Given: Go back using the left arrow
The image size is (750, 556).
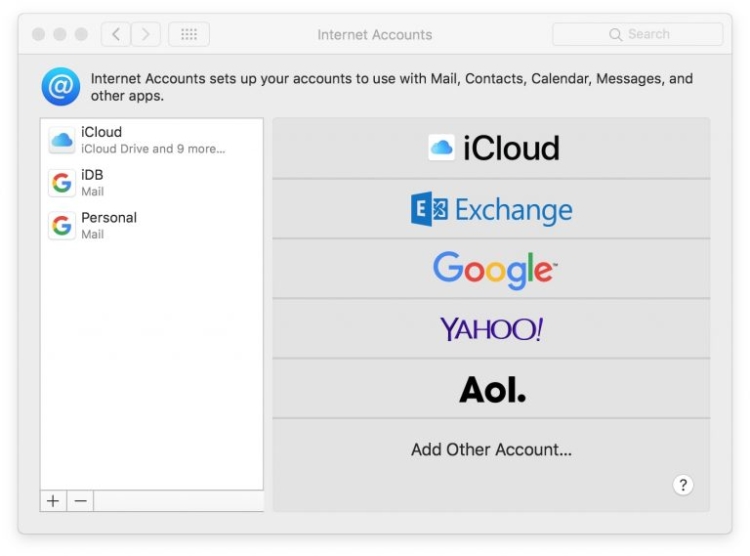Looking at the screenshot, I should coord(116,34).
